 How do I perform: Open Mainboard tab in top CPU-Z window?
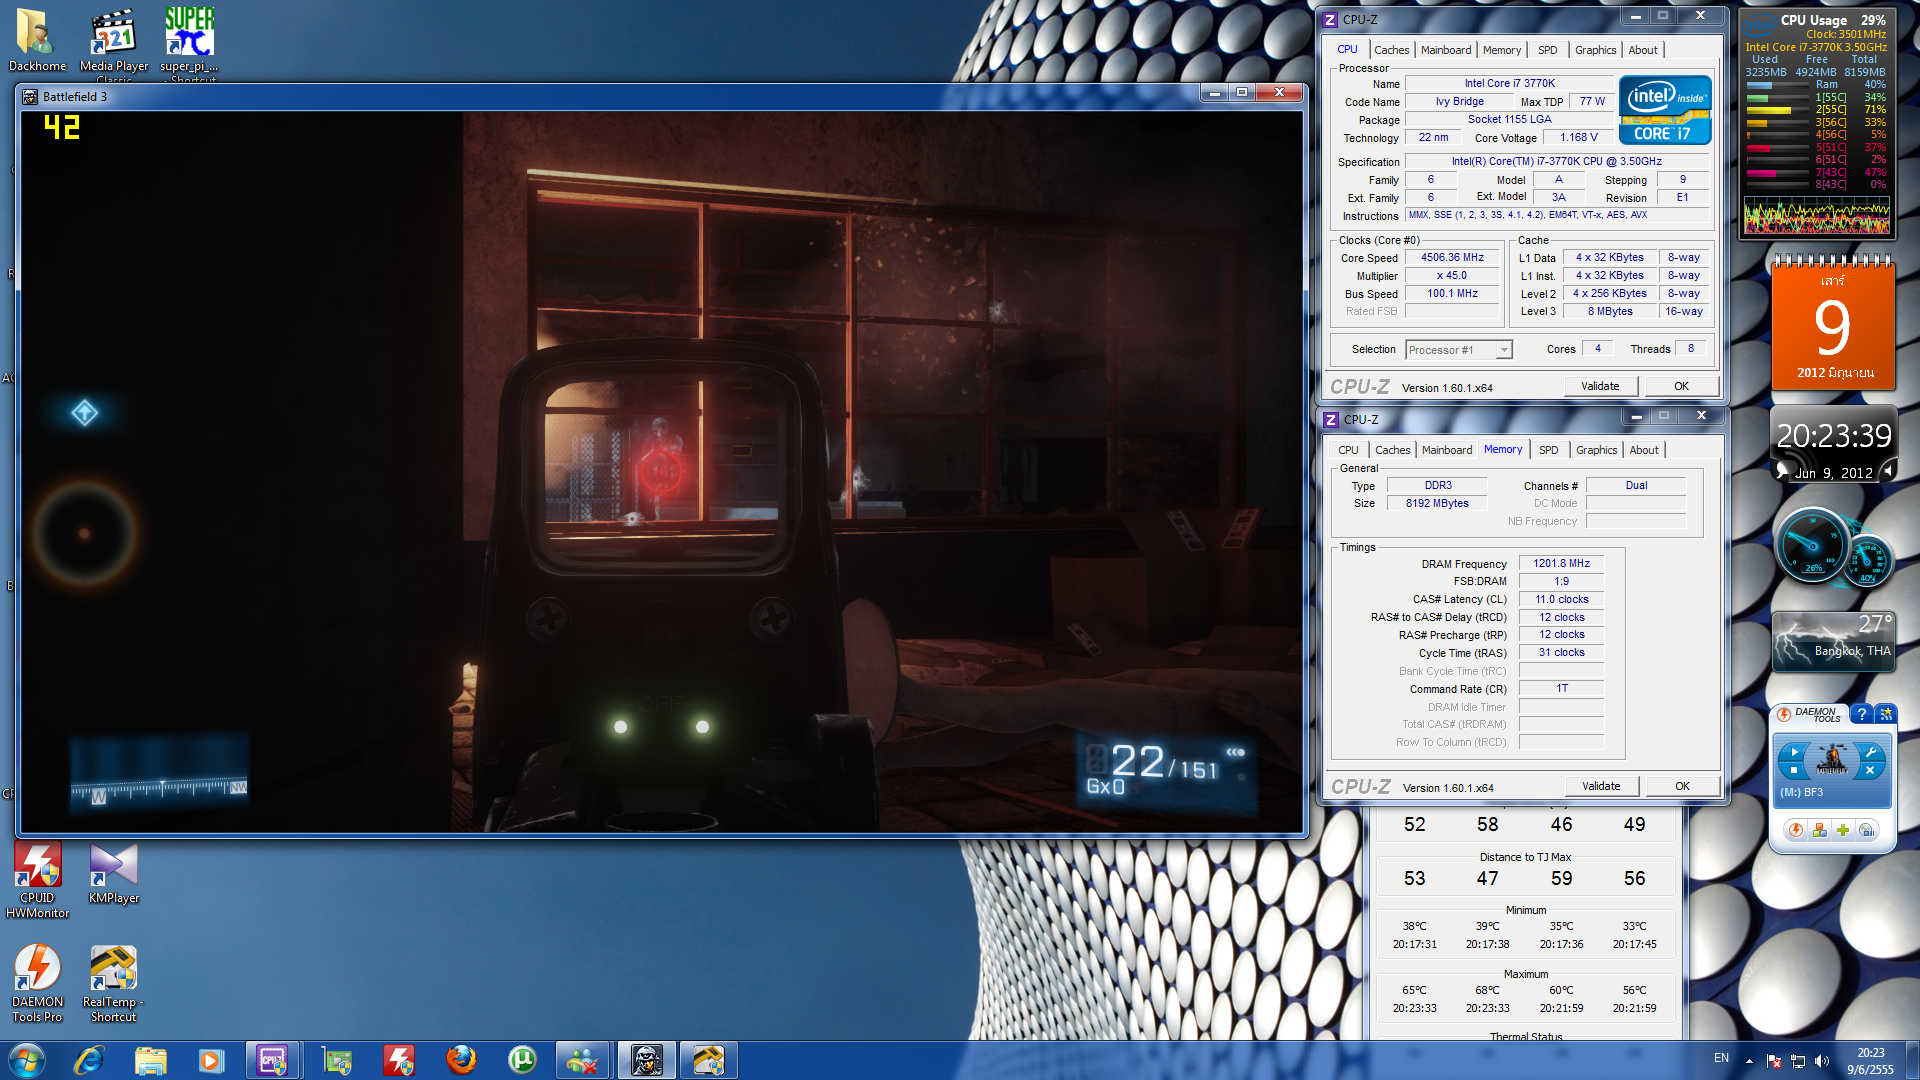[x=1445, y=50]
